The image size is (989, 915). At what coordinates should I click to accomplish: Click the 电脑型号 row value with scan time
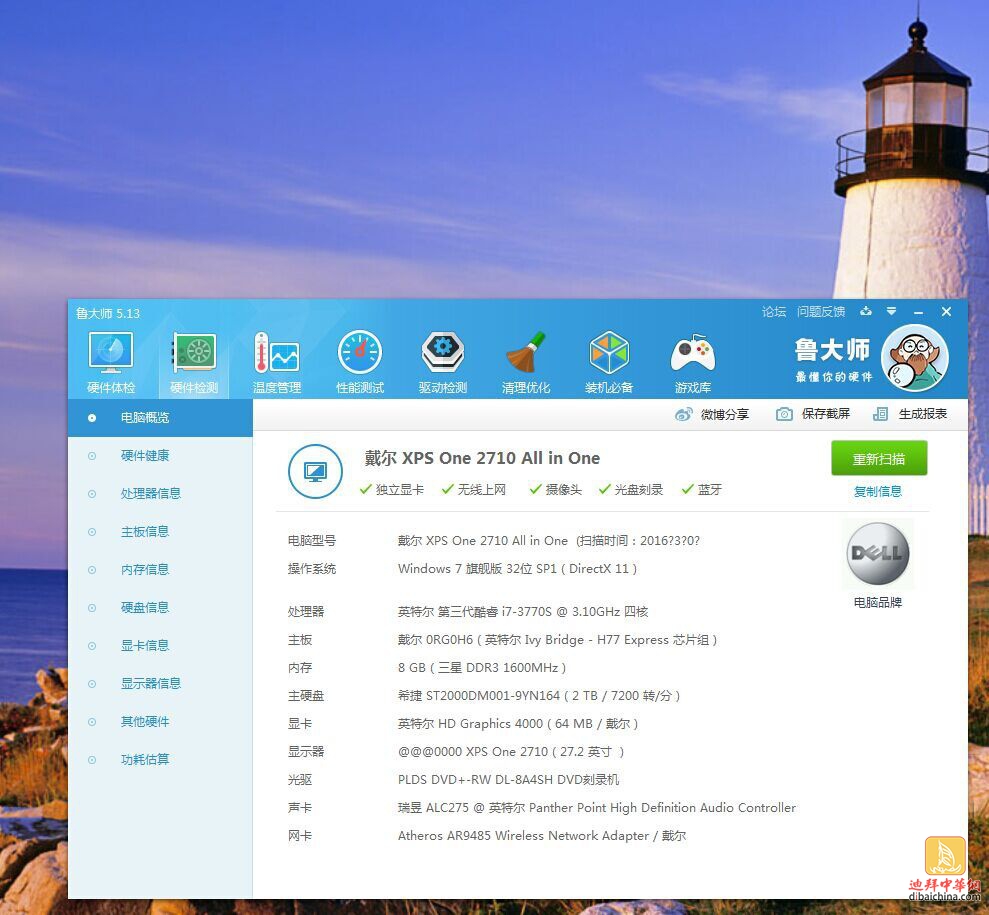549,540
